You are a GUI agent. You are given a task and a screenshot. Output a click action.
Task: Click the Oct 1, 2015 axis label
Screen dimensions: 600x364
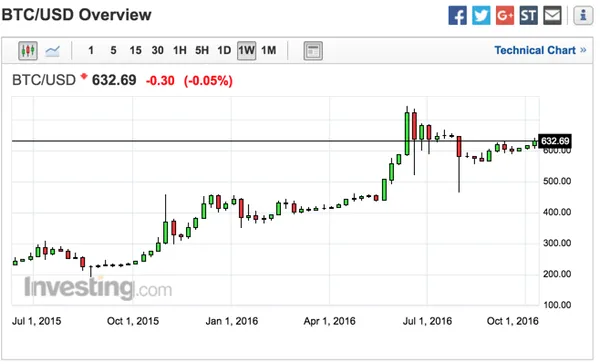(133, 321)
